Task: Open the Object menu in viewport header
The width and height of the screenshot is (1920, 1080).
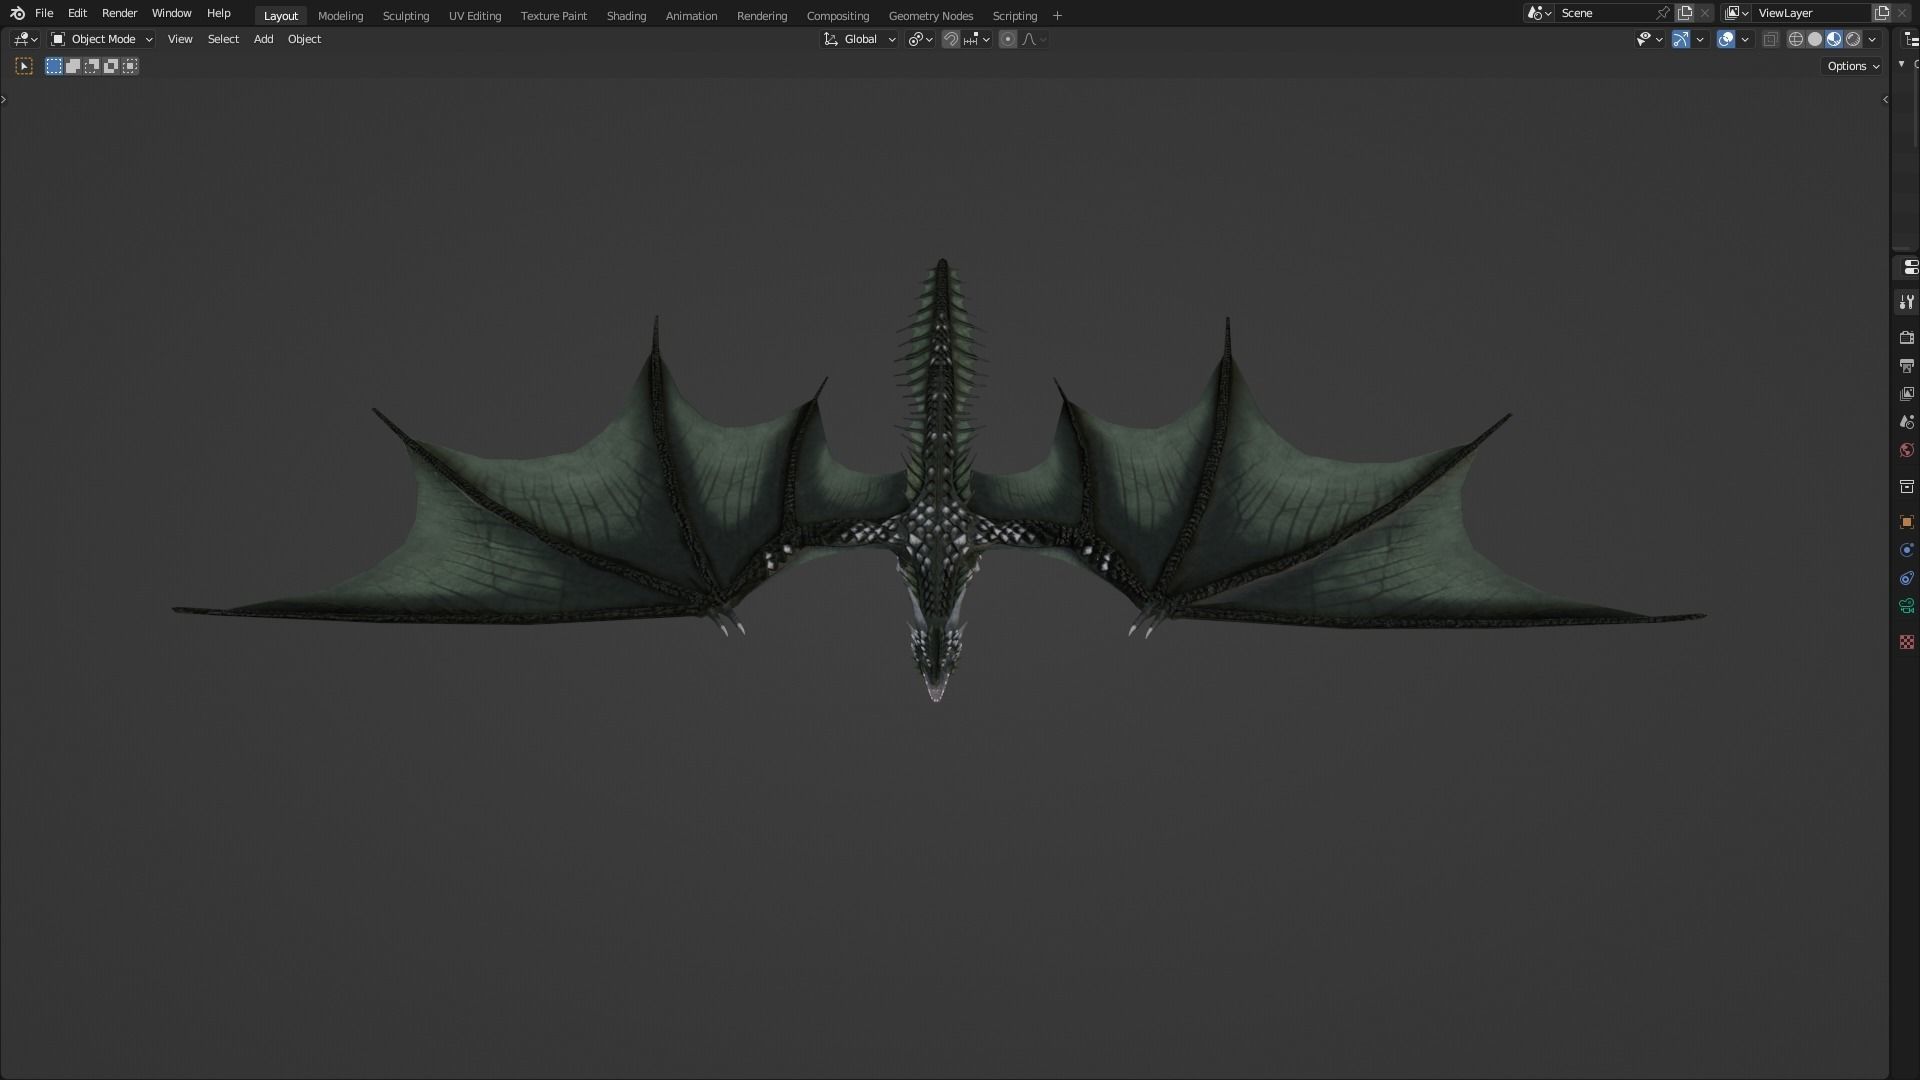Action: [304, 39]
